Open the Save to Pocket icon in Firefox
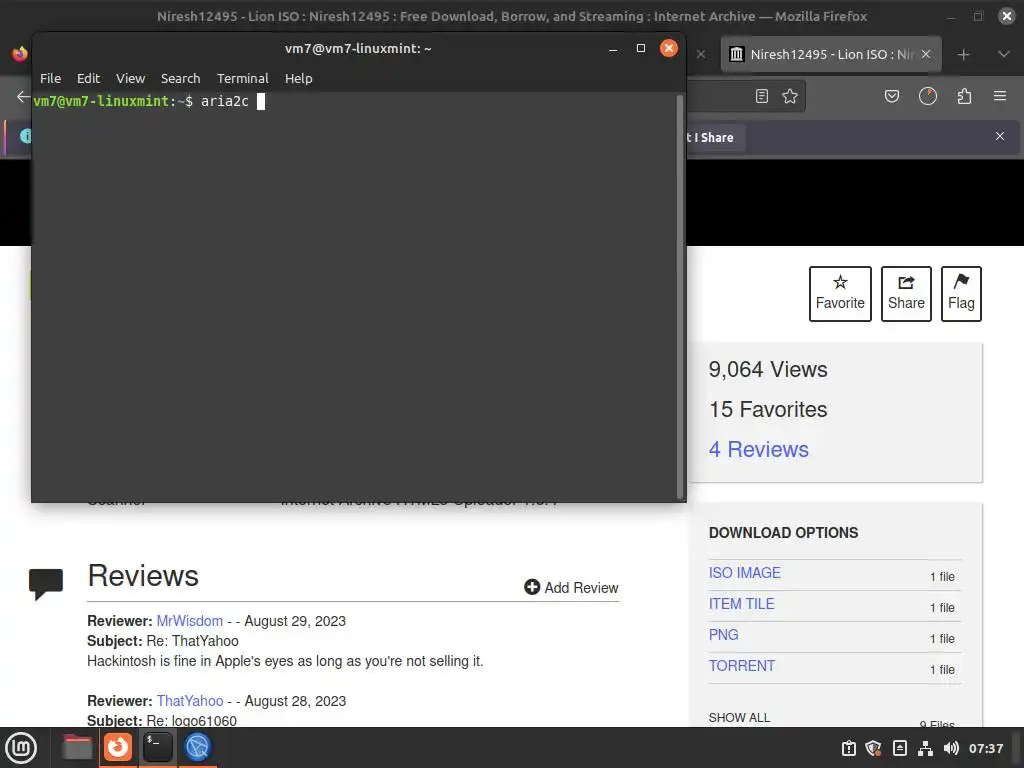Image resolution: width=1024 pixels, height=768 pixels. (891, 97)
